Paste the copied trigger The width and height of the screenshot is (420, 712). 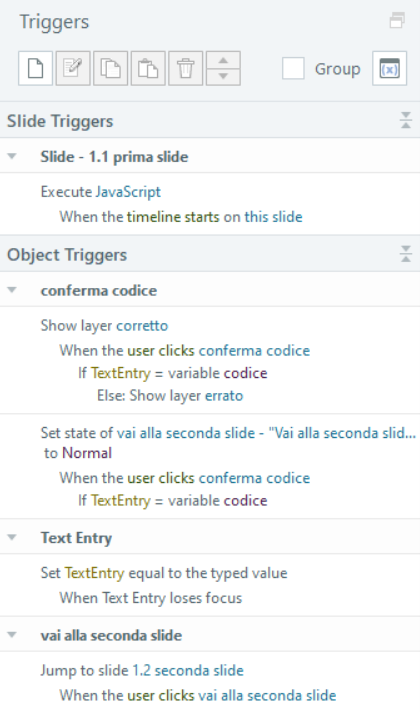148,69
